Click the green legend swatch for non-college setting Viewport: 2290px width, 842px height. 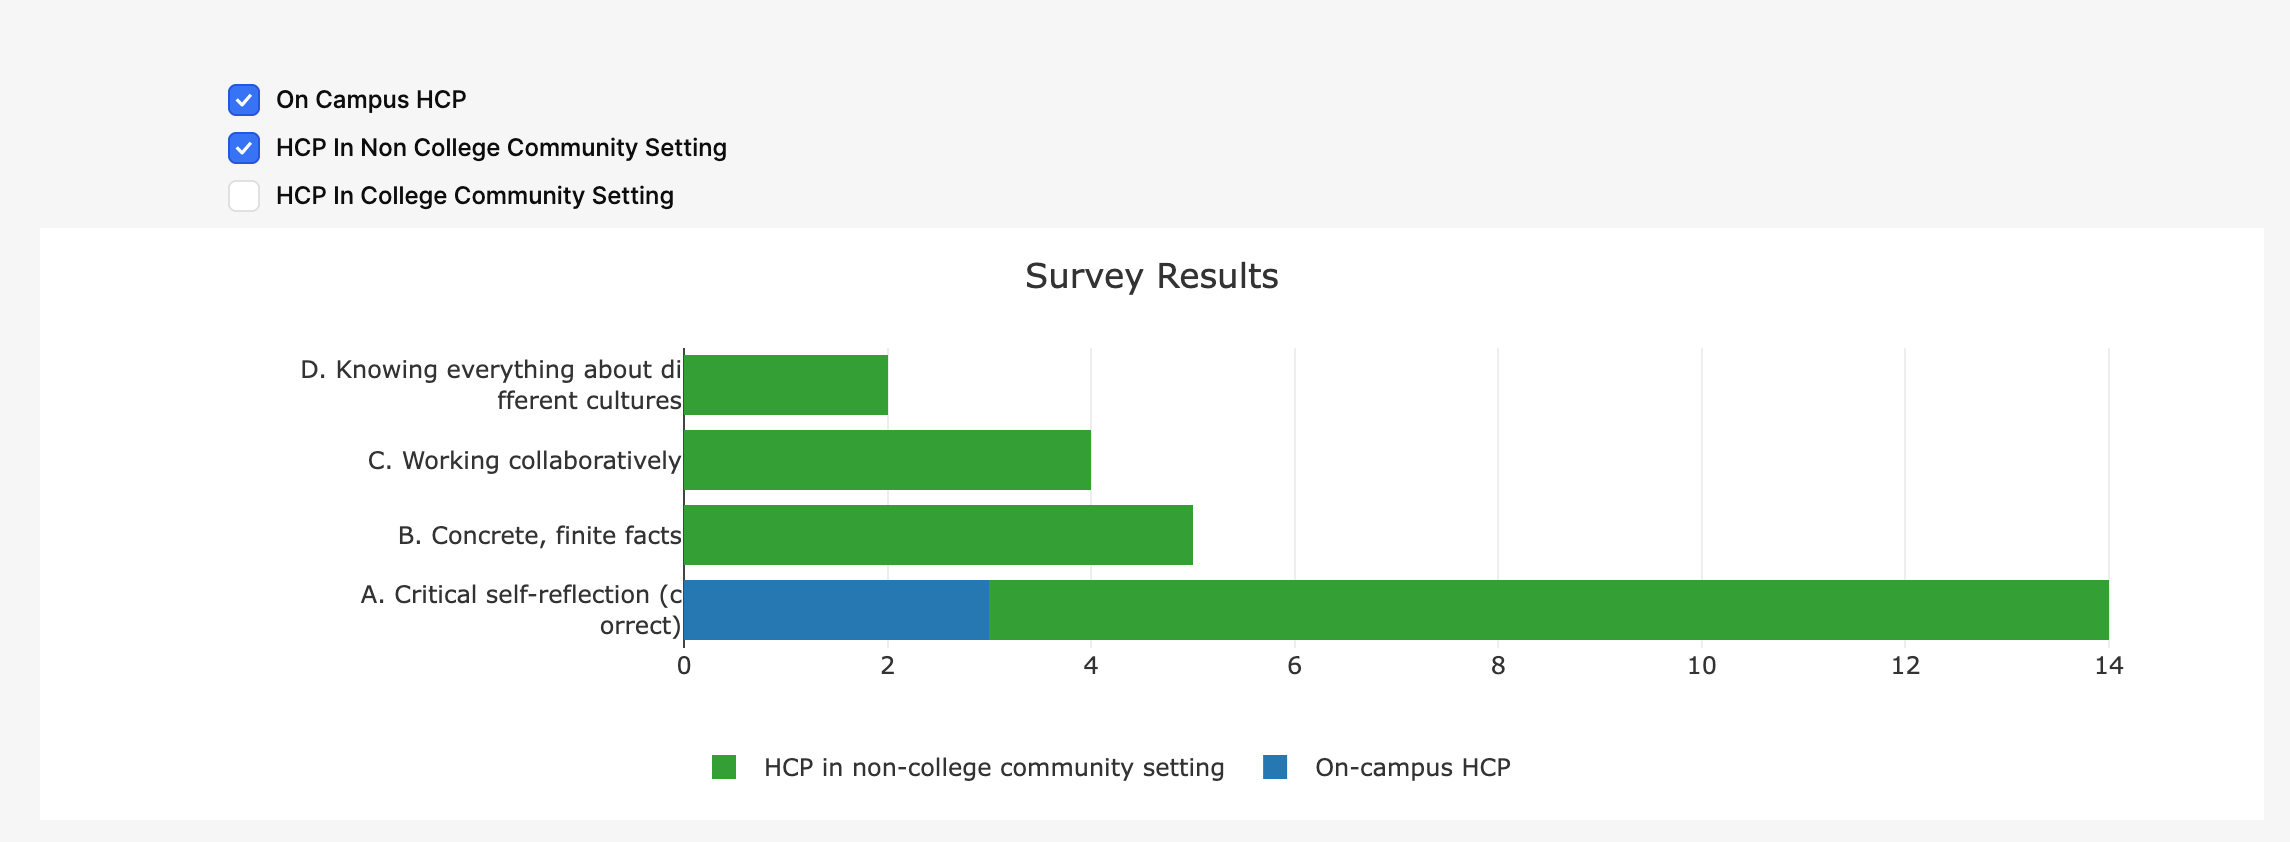coord(724,767)
